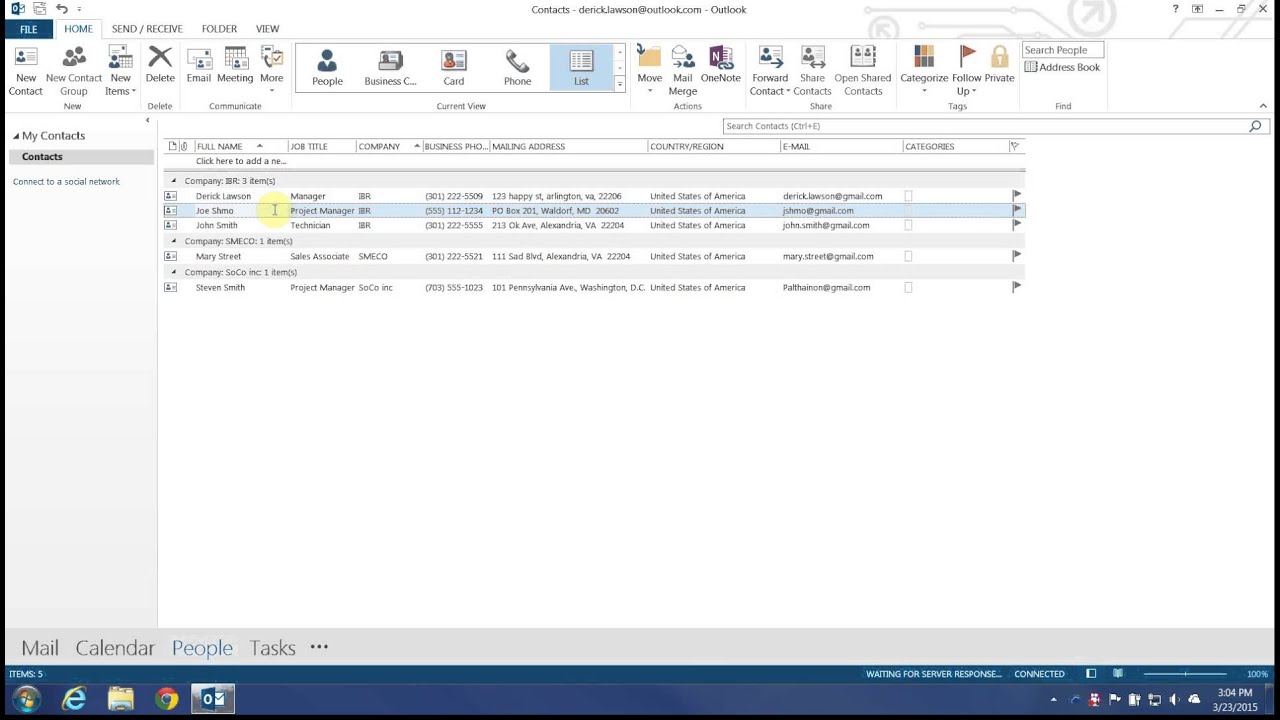The width and height of the screenshot is (1280, 720).
Task: Toggle category box for Derick Lawson
Action: [x=908, y=196]
